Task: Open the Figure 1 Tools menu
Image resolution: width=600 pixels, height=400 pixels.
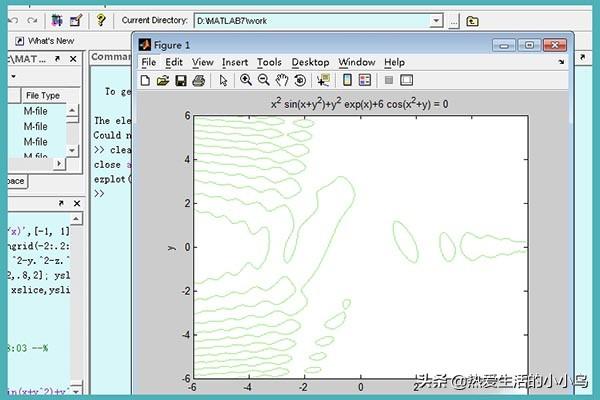Action: 269,62
